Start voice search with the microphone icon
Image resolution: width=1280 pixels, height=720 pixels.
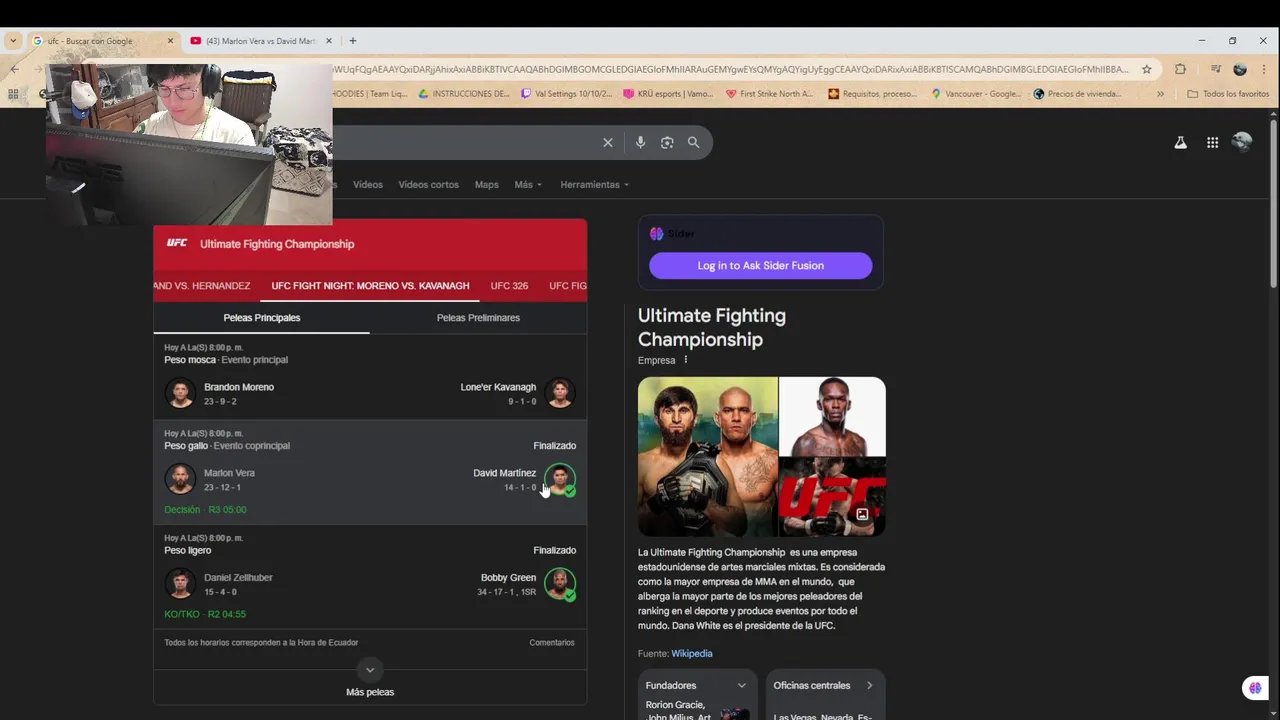(640, 143)
